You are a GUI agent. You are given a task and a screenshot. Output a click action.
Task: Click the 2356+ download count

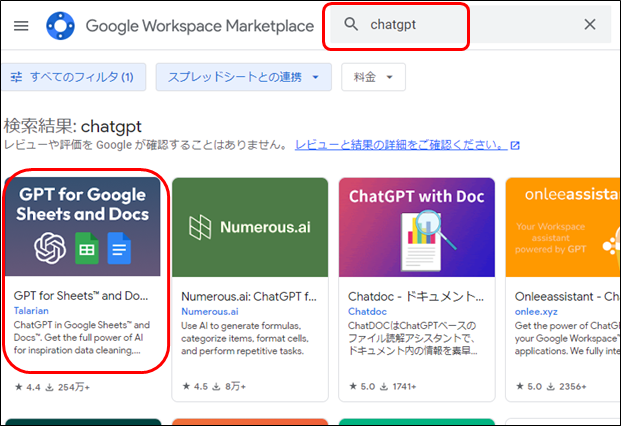coord(572,386)
